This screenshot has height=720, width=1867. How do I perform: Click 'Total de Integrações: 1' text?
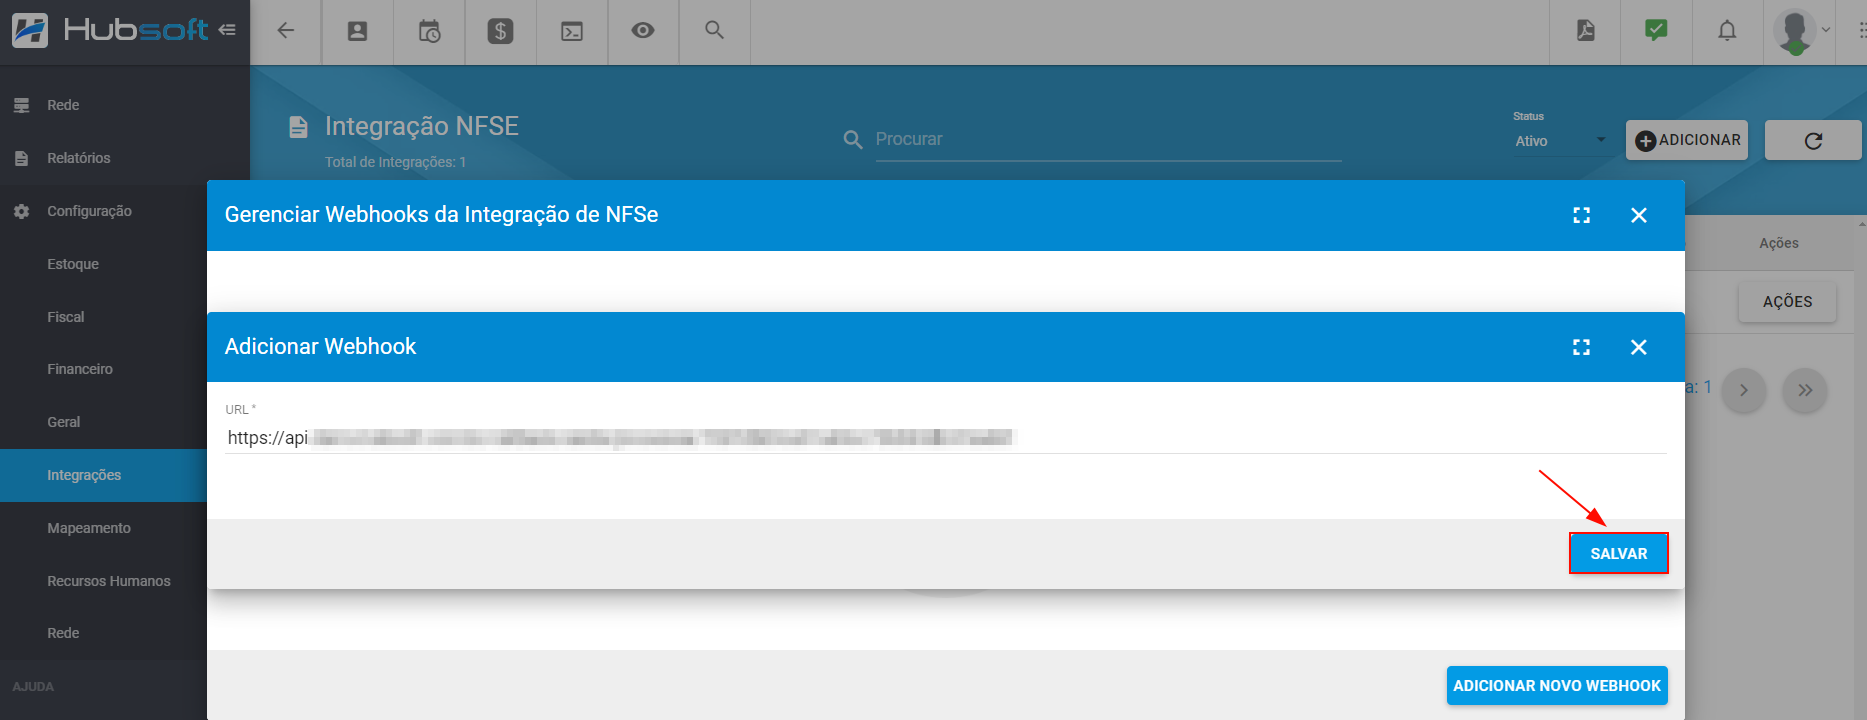[395, 162]
